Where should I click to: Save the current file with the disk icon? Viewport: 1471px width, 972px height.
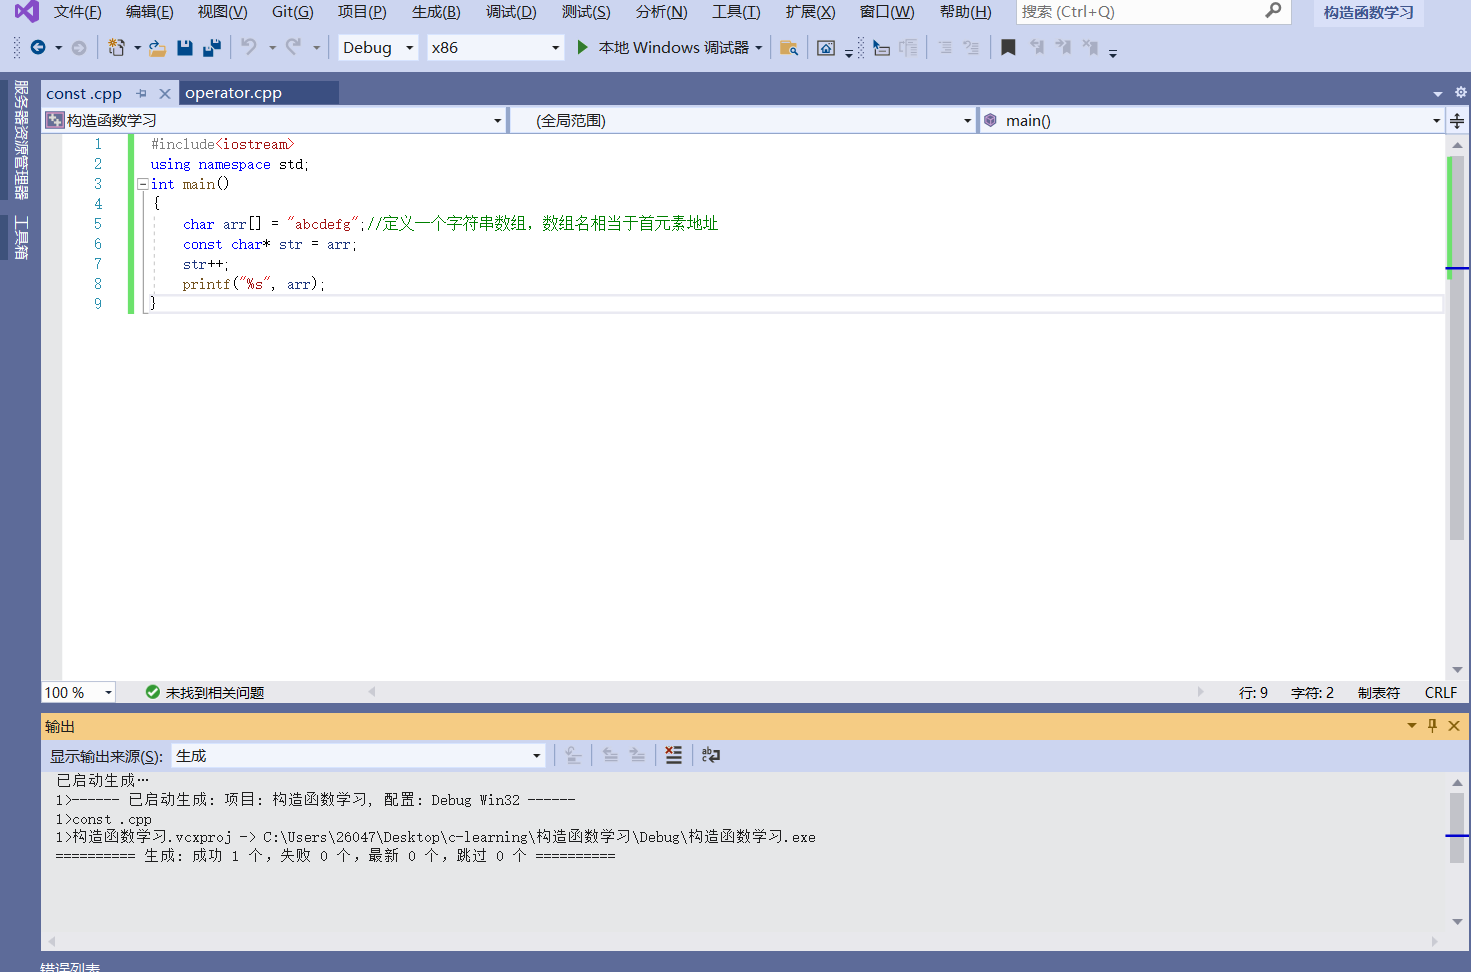(185, 47)
